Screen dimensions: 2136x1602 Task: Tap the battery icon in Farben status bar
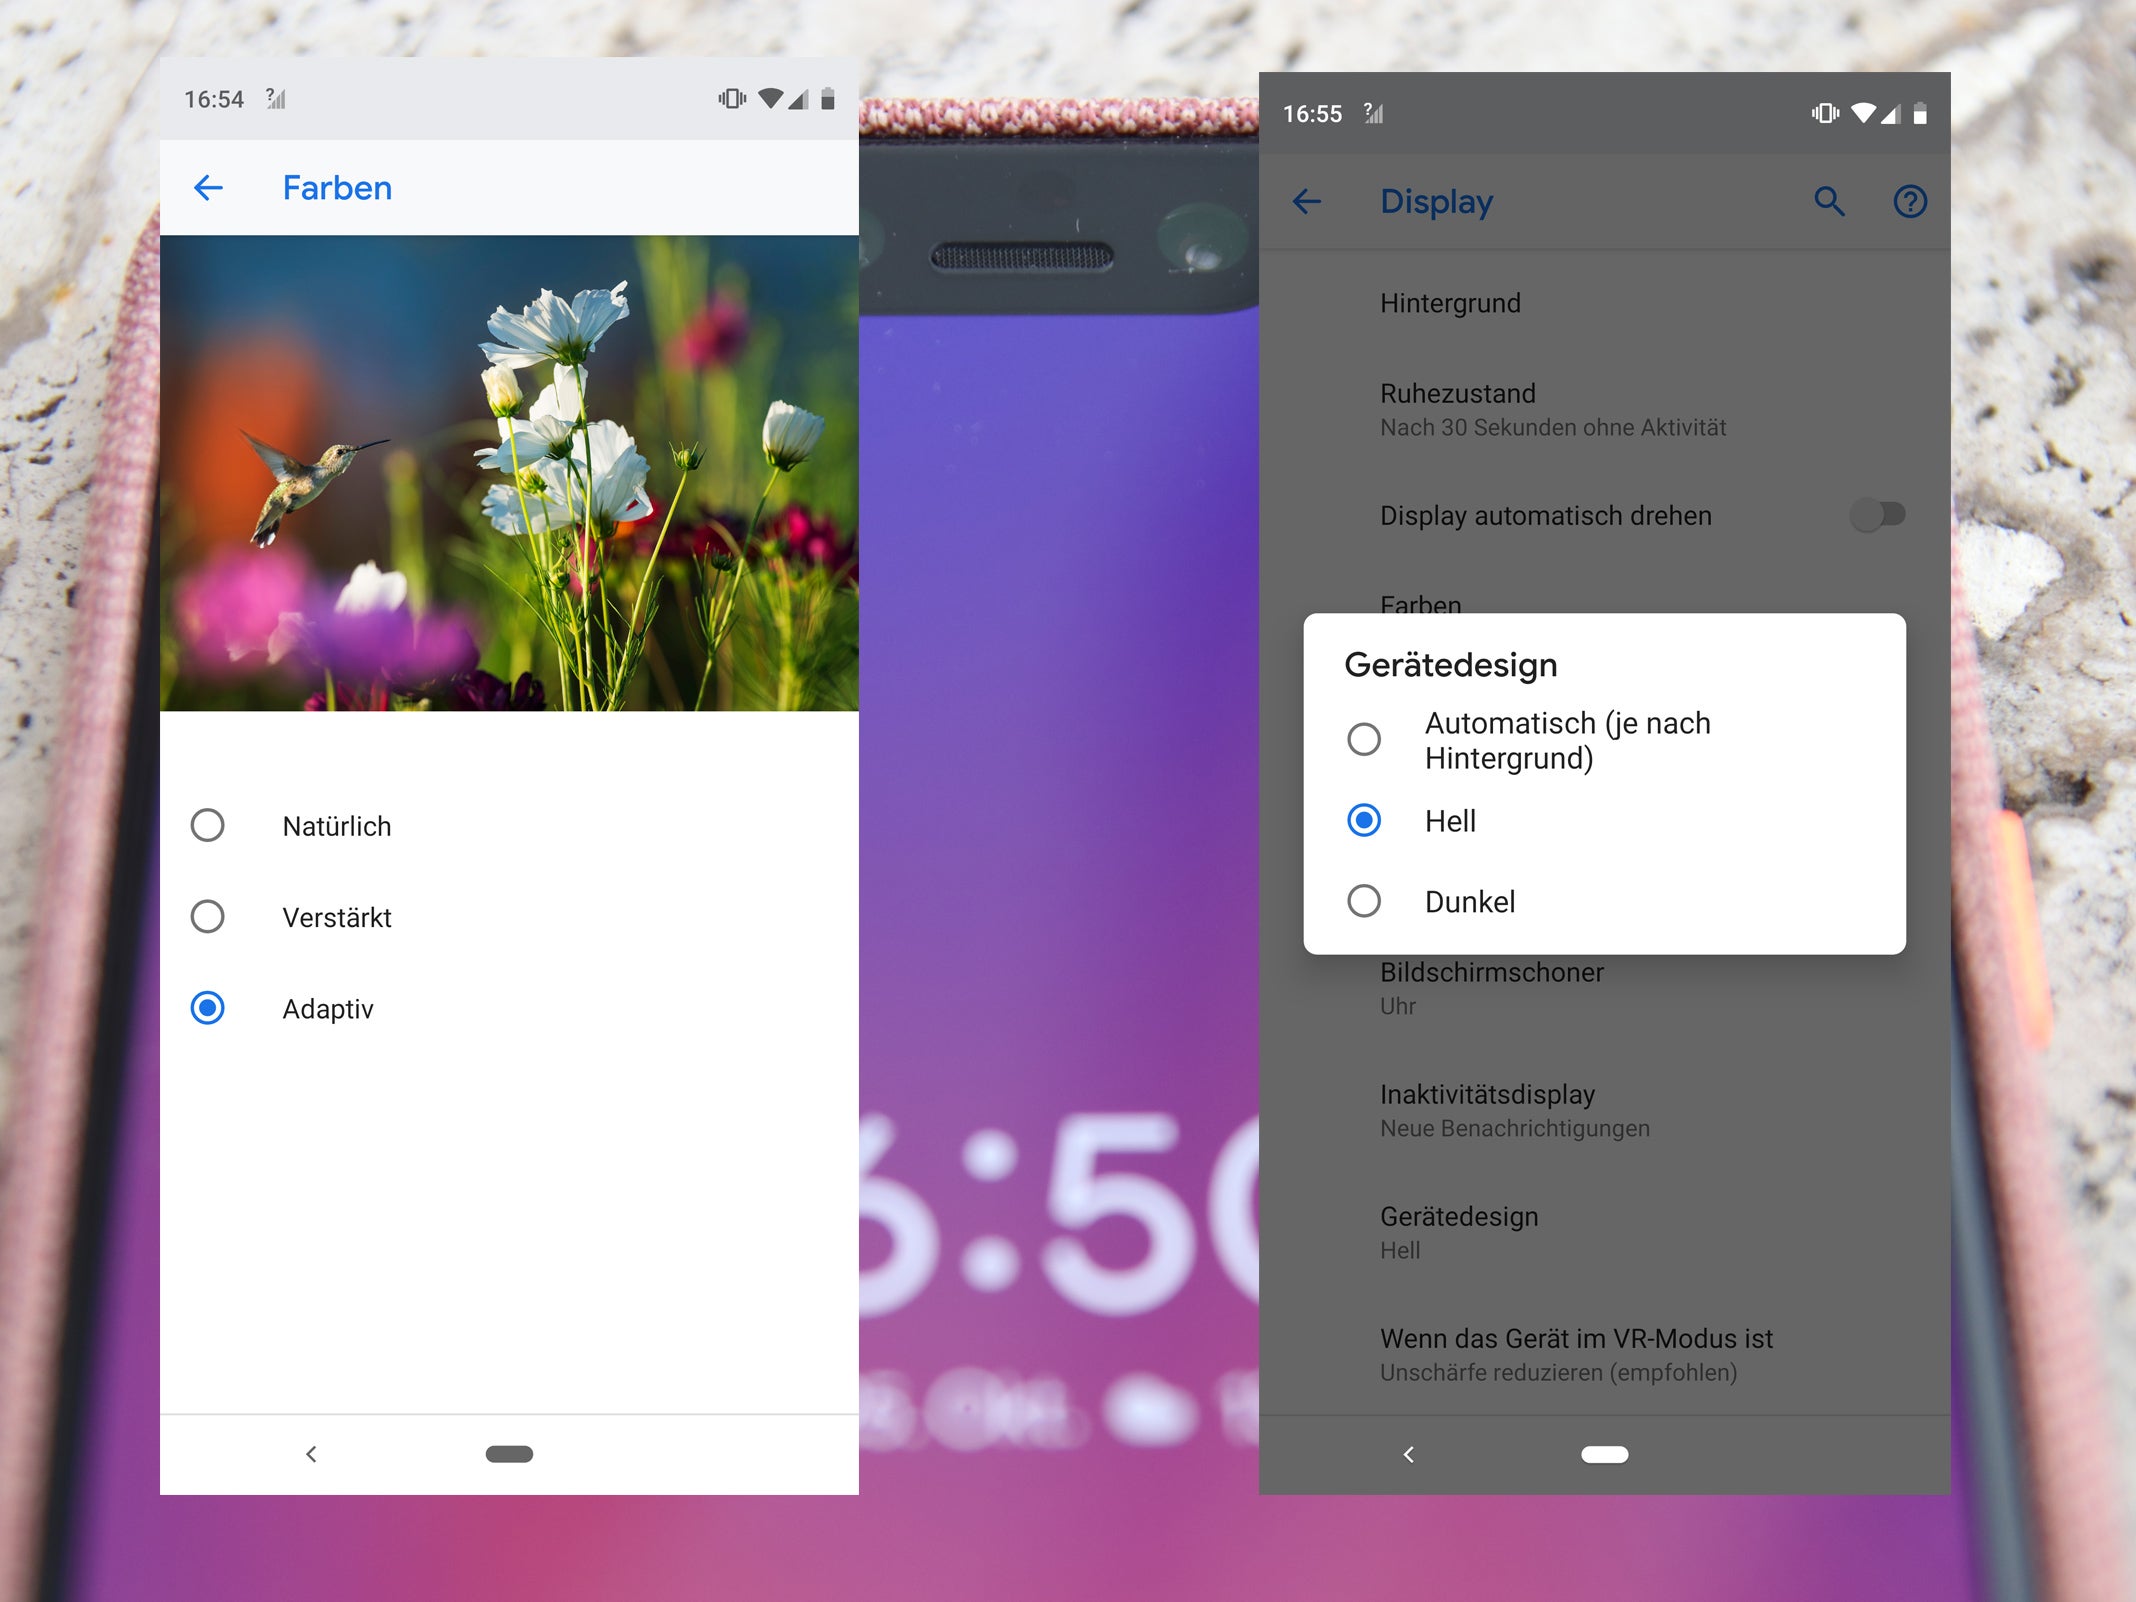tap(828, 98)
